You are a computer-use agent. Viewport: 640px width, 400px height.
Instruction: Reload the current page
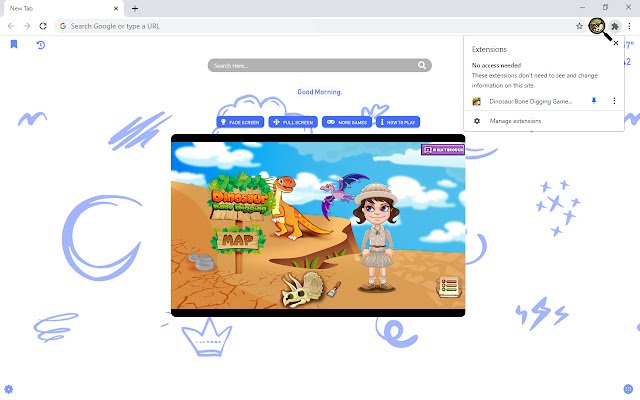(x=43, y=26)
